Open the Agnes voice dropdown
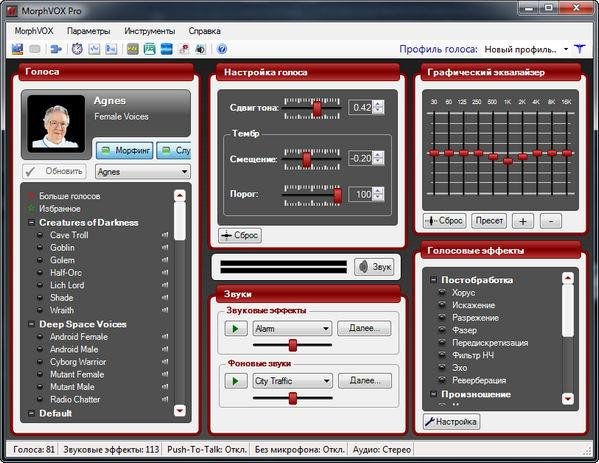The image size is (599, 463). [184, 172]
